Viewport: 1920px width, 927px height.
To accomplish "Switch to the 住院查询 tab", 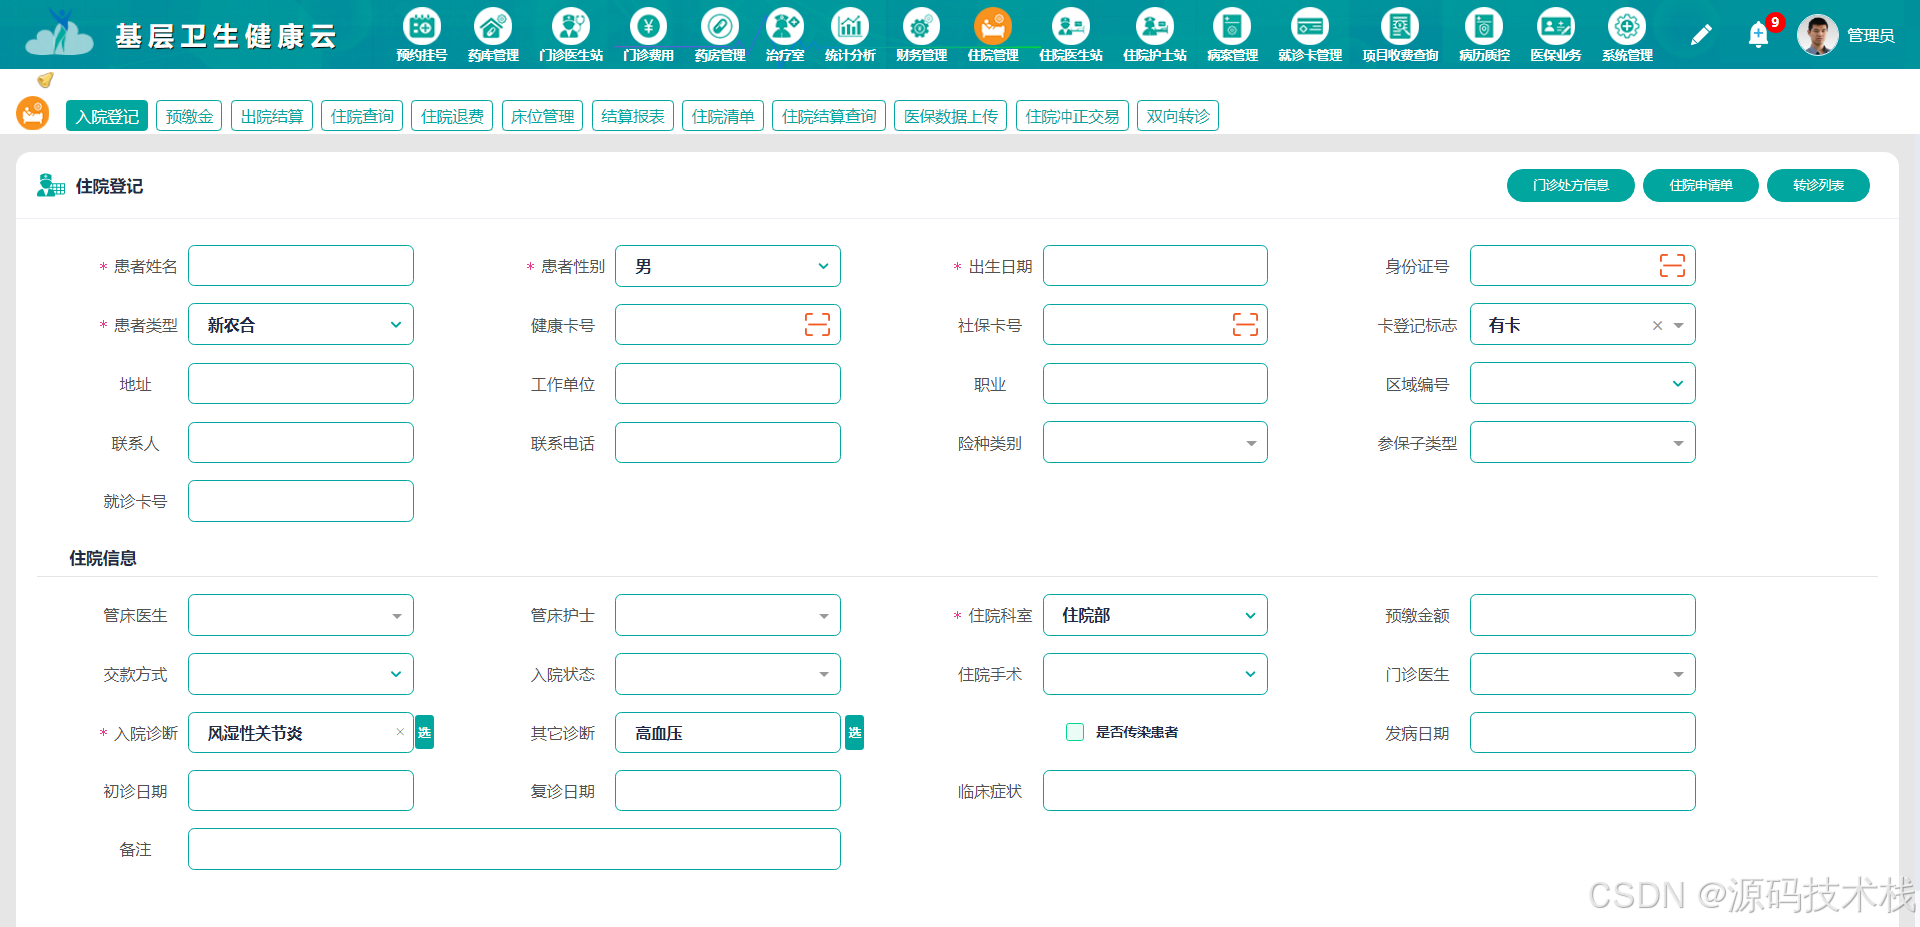I will [362, 116].
